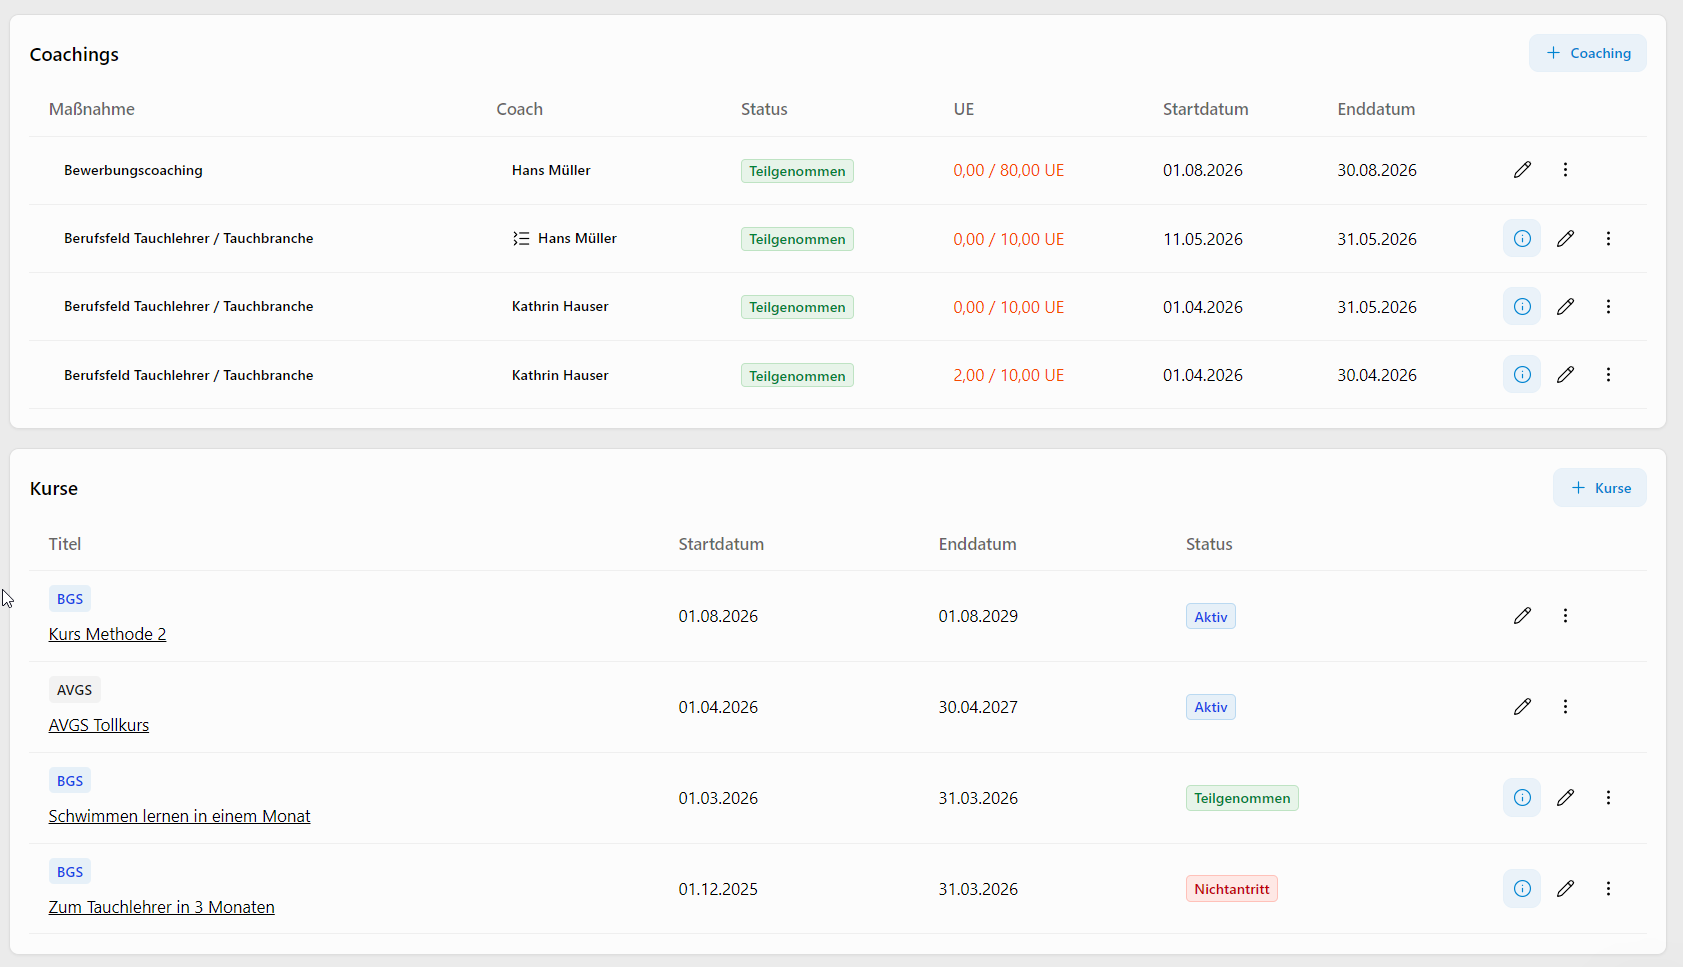The width and height of the screenshot is (1683, 967).
Task: Open more options for AVGS Tollkurs
Action: 1565,707
